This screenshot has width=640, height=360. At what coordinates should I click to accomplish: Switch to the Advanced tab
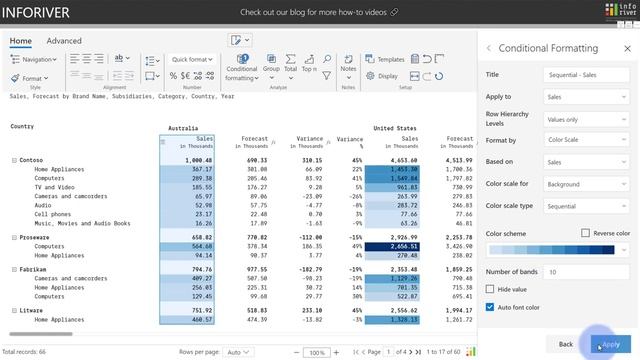tap(64, 41)
